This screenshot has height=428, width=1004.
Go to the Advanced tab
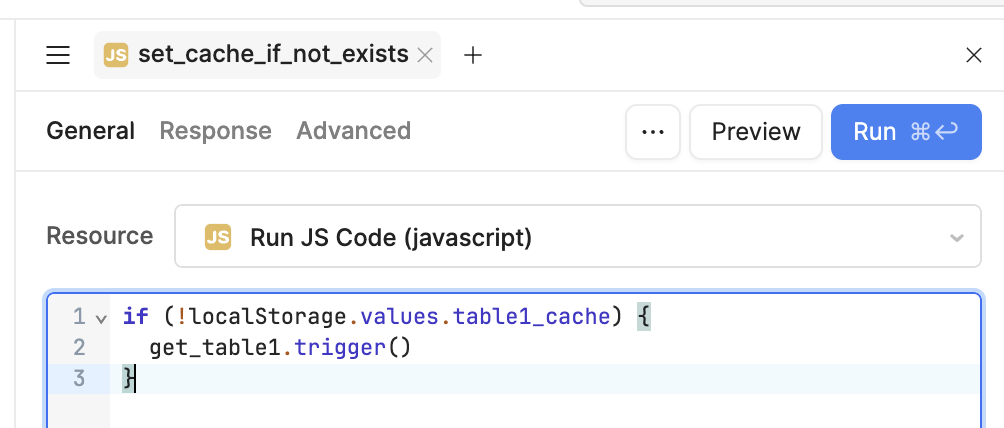point(353,131)
